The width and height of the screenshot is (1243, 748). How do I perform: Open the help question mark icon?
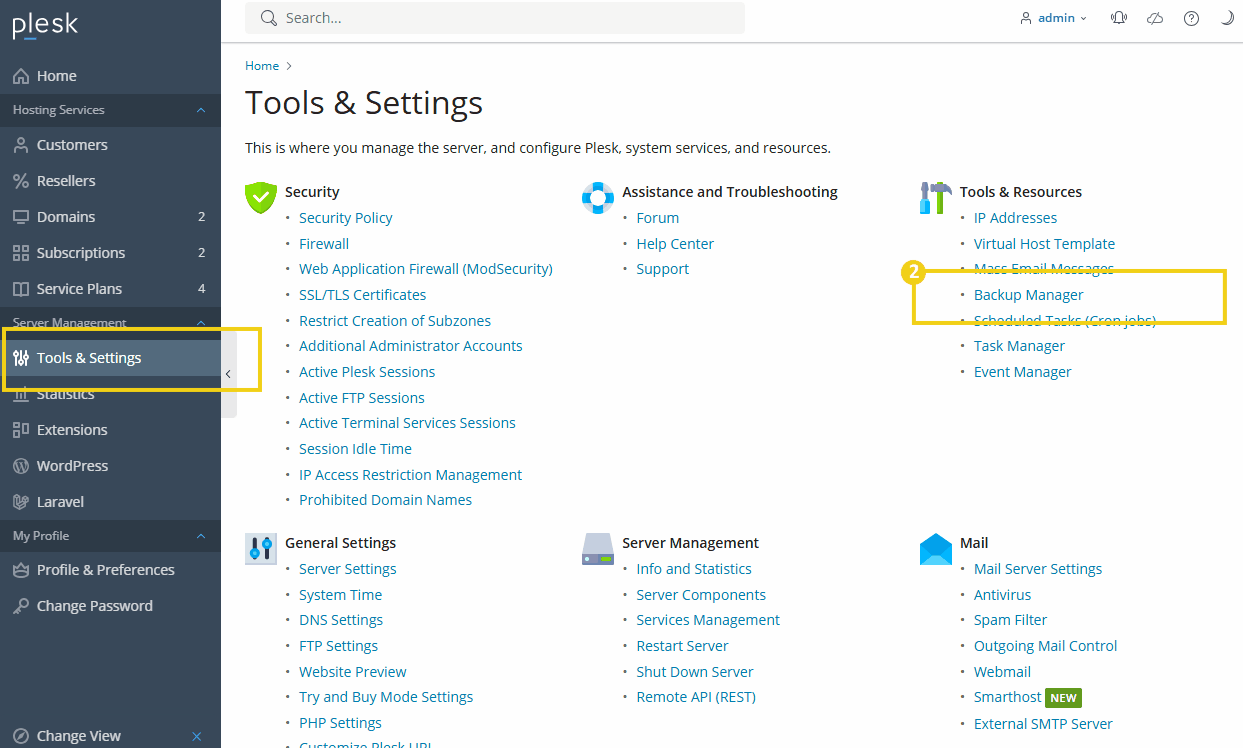[x=1191, y=18]
